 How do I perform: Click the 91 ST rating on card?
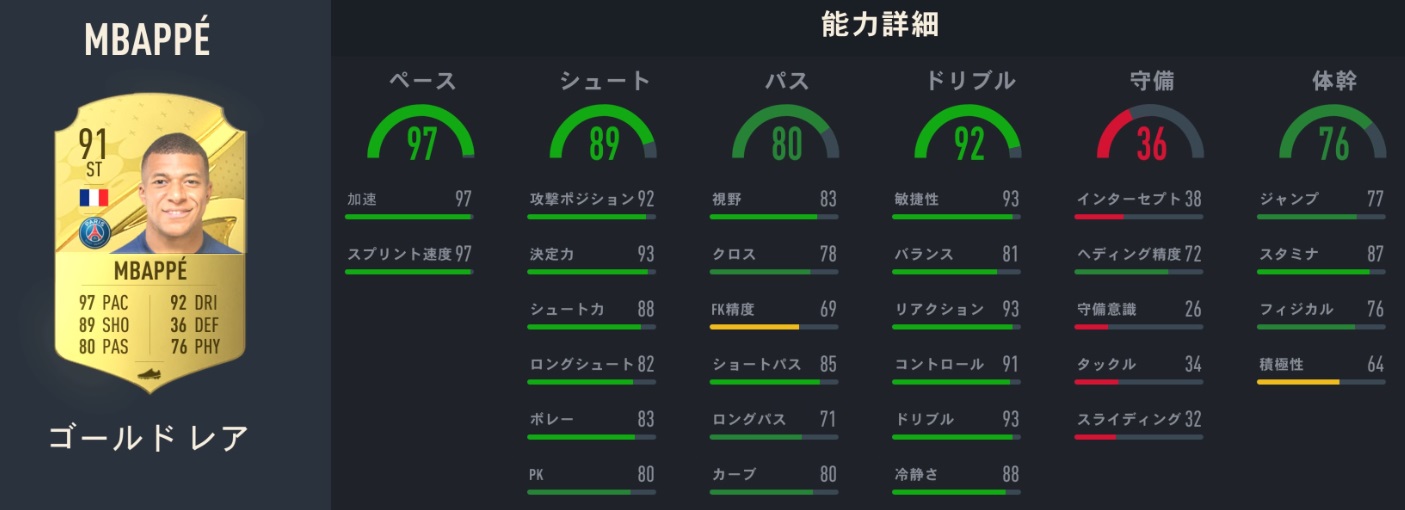click(93, 153)
